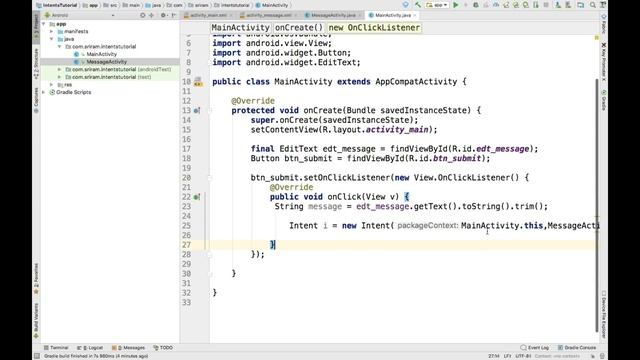Open the Favorites side tool tab
Image resolution: width=640 pixels, height=360 pixels.
click(36, 279)
